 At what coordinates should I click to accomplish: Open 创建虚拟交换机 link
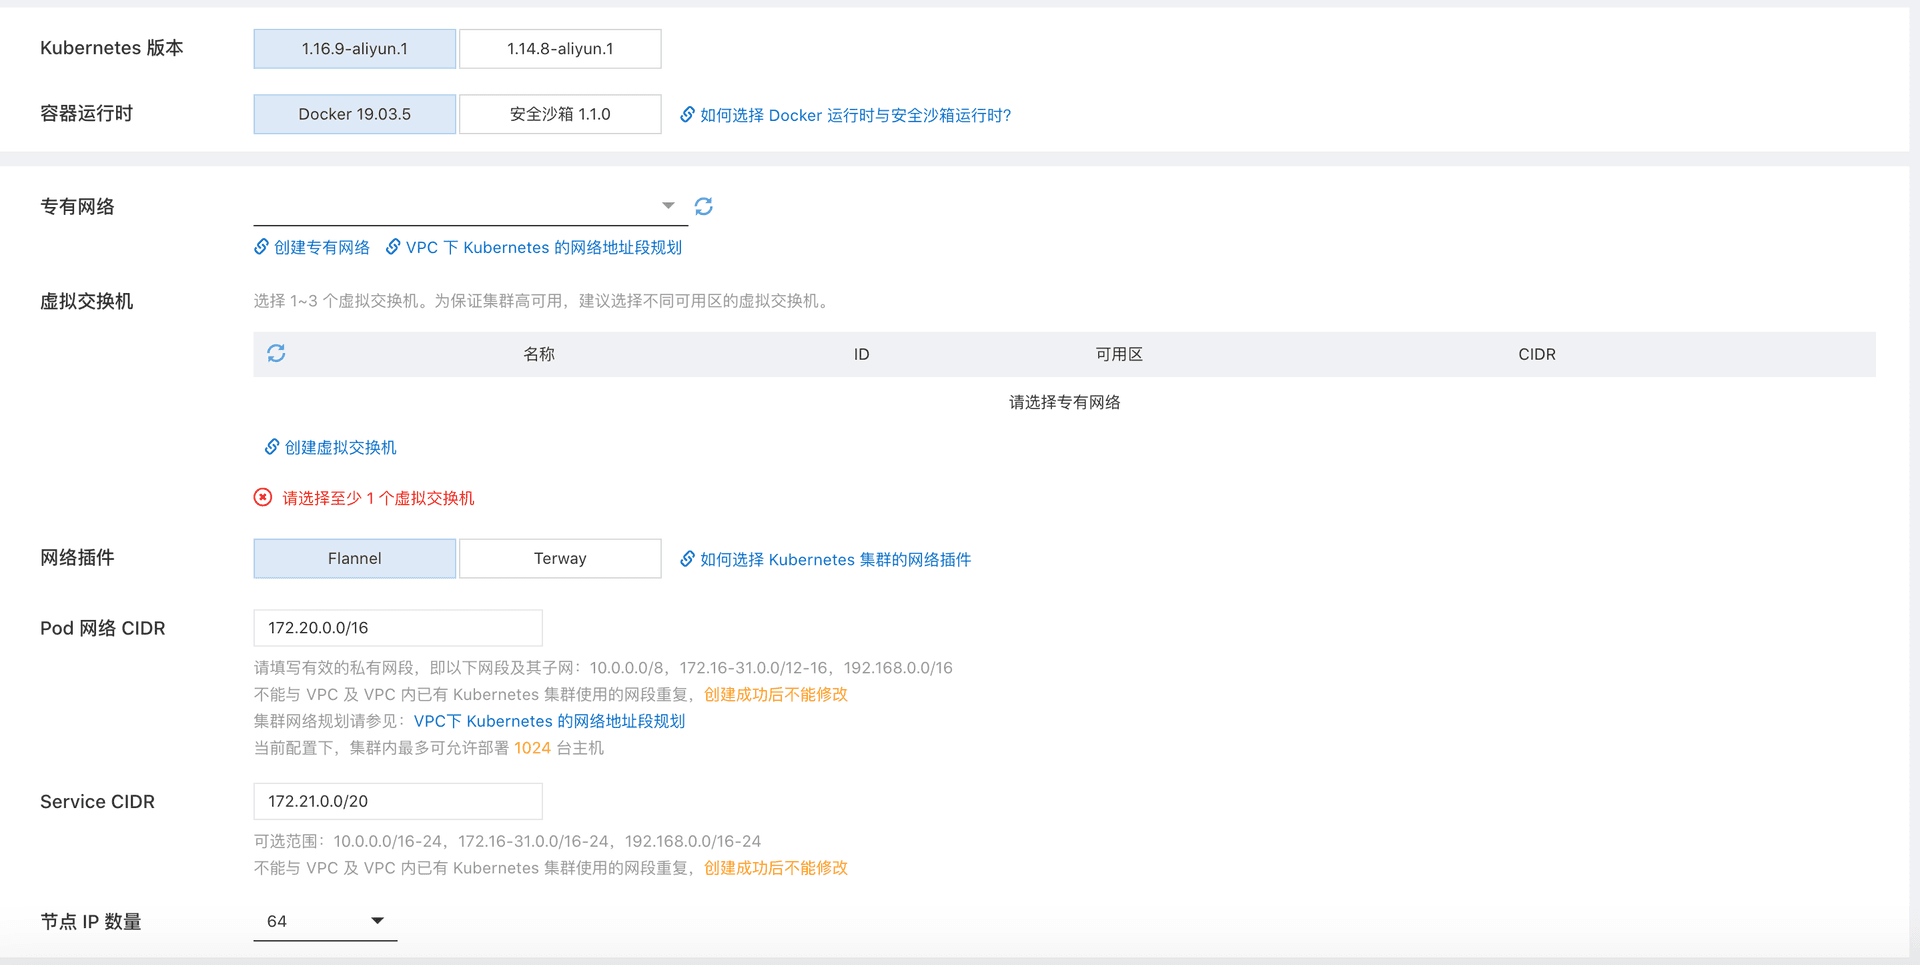tap(341, 447)
